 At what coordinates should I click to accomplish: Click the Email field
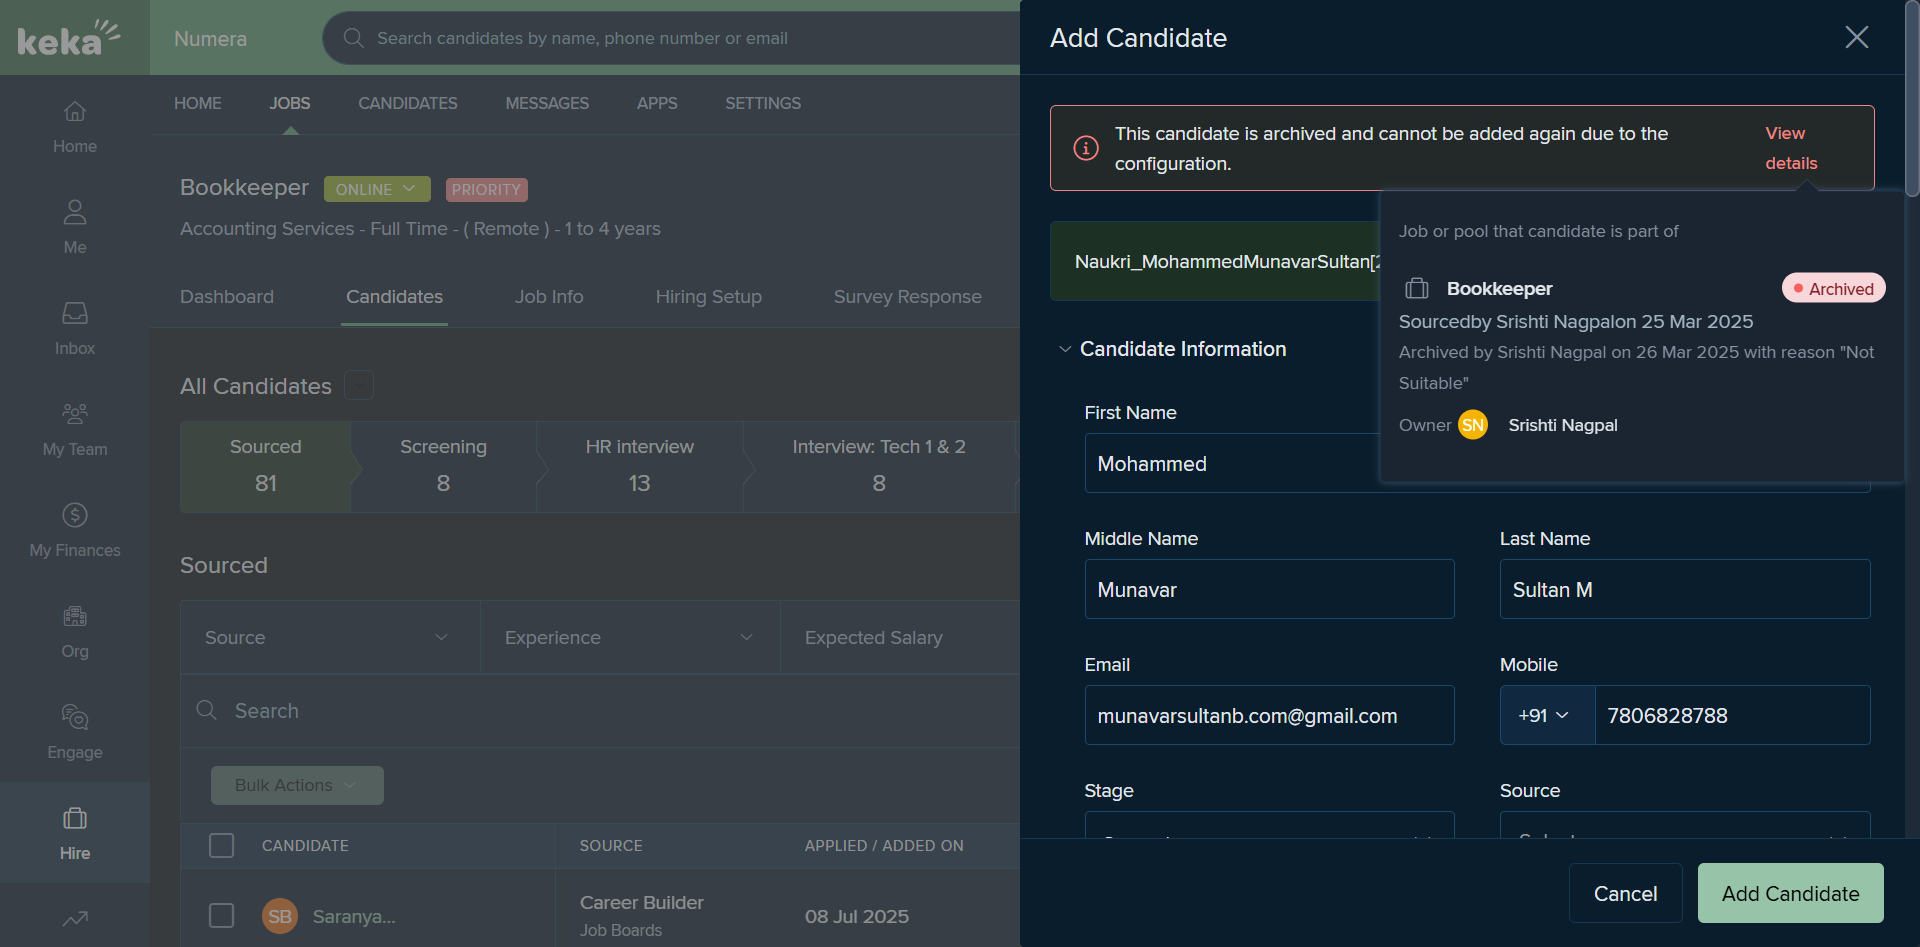coord(1270,715)
